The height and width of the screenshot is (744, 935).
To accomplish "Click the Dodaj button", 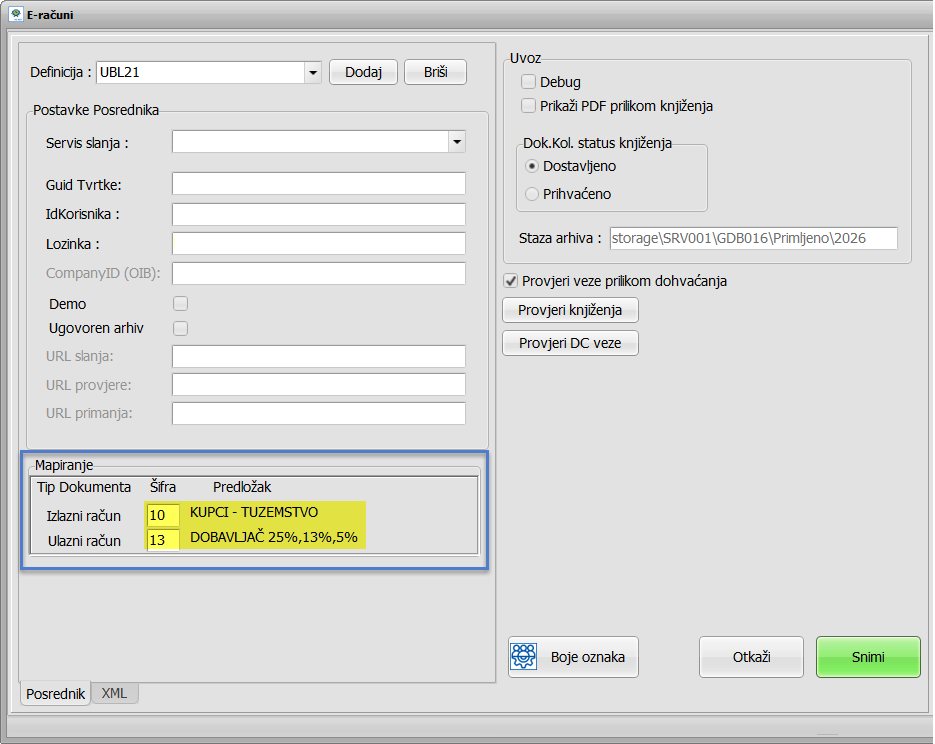I will click(363, 72).
